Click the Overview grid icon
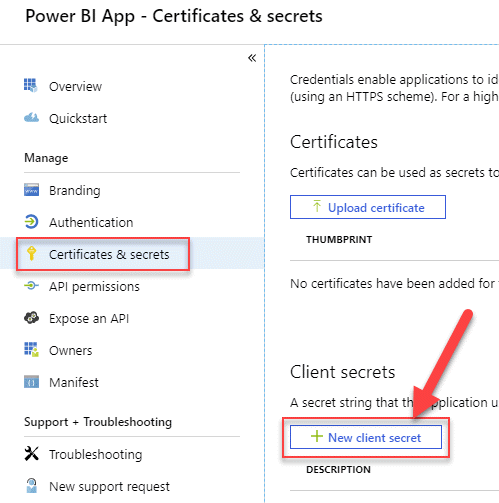The height and width of the screenshot is (503, 499). click(x=31, y=85)
